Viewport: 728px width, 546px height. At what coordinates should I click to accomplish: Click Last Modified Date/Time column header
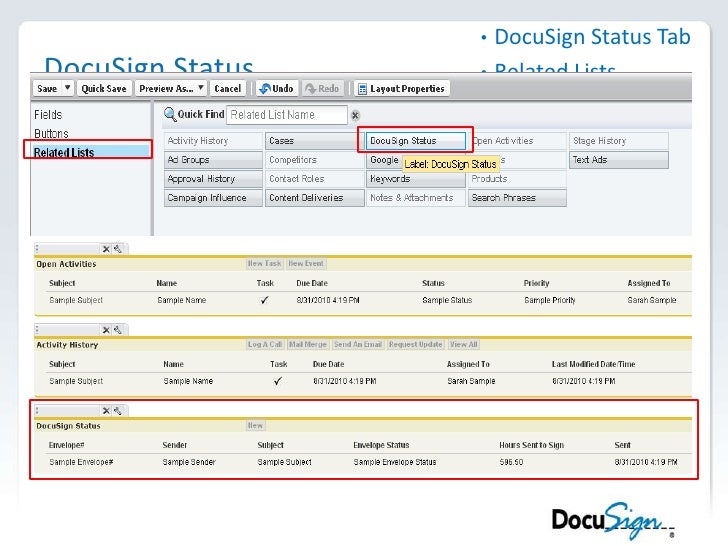tap(593, 364)
